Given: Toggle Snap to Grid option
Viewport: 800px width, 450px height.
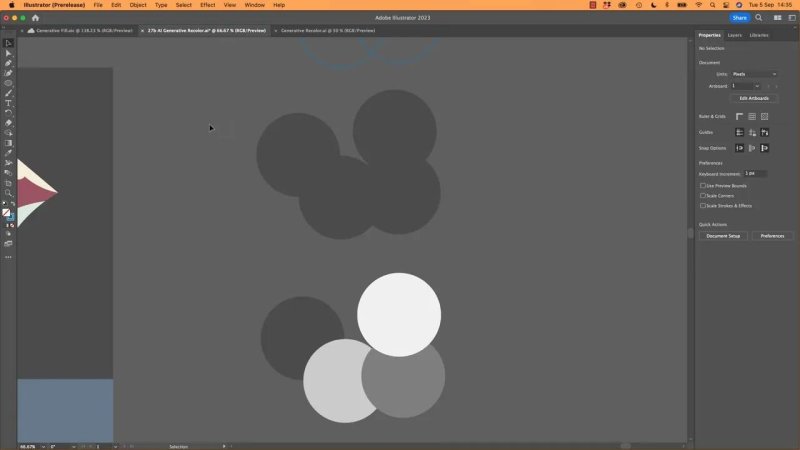Looking at the screenshot, I should 764,148.
